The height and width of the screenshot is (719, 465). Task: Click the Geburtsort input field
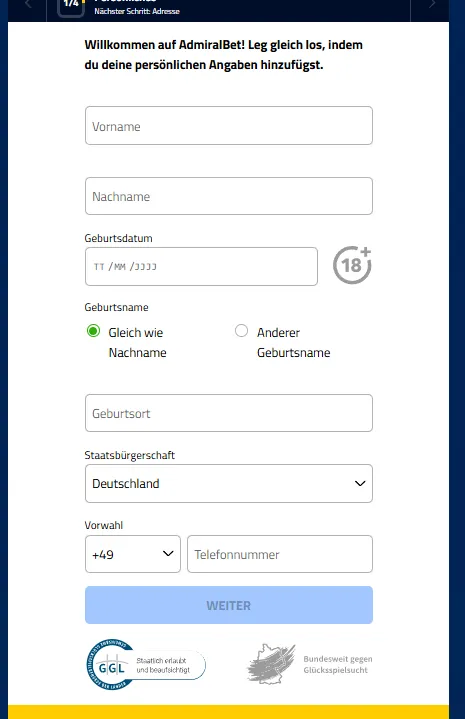[228, 413]
